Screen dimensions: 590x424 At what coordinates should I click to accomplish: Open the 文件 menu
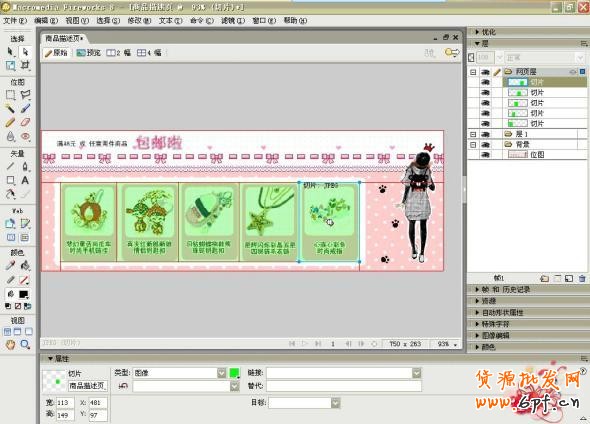[x=15, y=21]
